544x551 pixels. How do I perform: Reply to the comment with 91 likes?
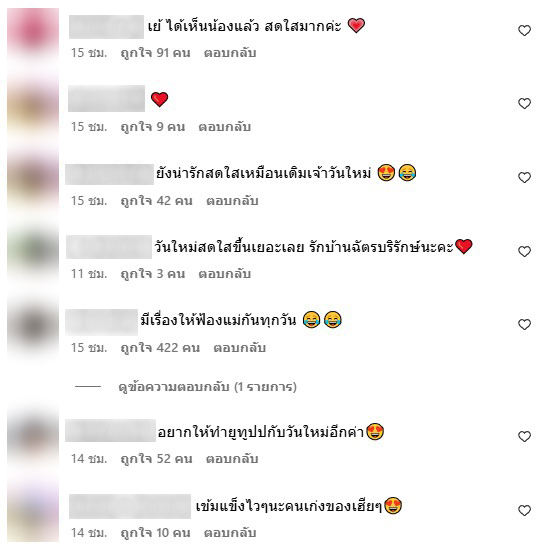230,53
